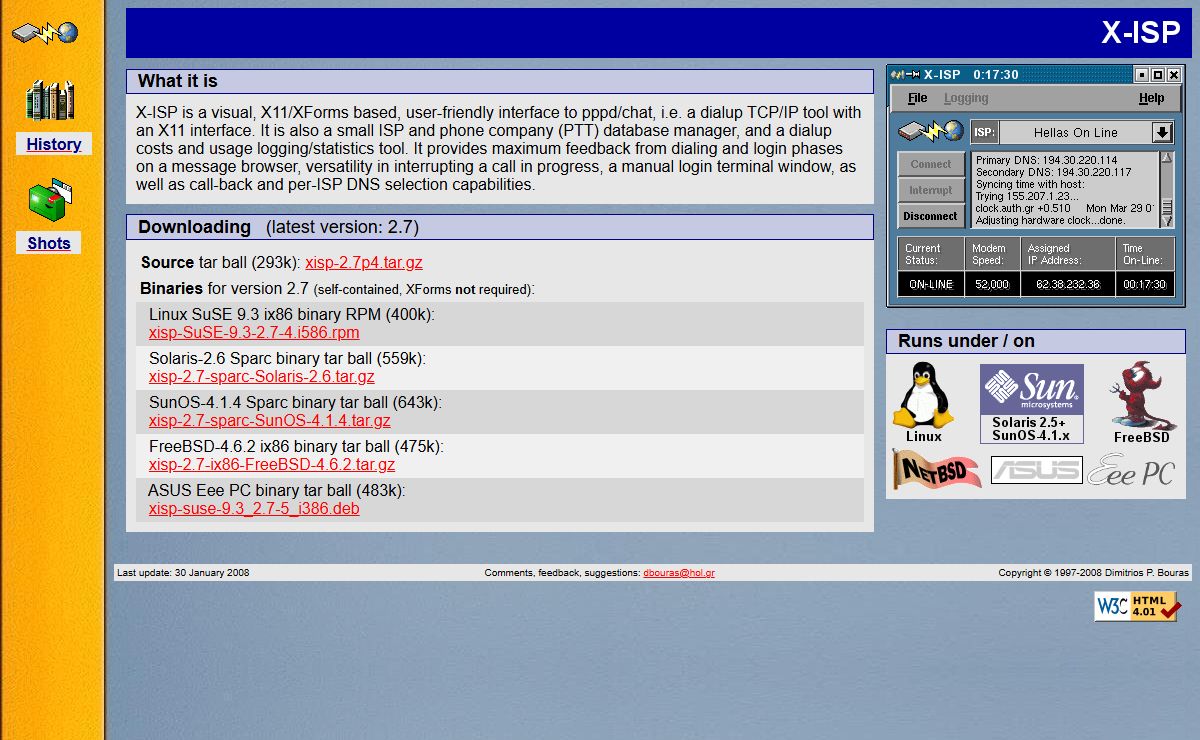Download the xisp-2.7p4.tar.gz source tarball

click(x=364, y=262)
